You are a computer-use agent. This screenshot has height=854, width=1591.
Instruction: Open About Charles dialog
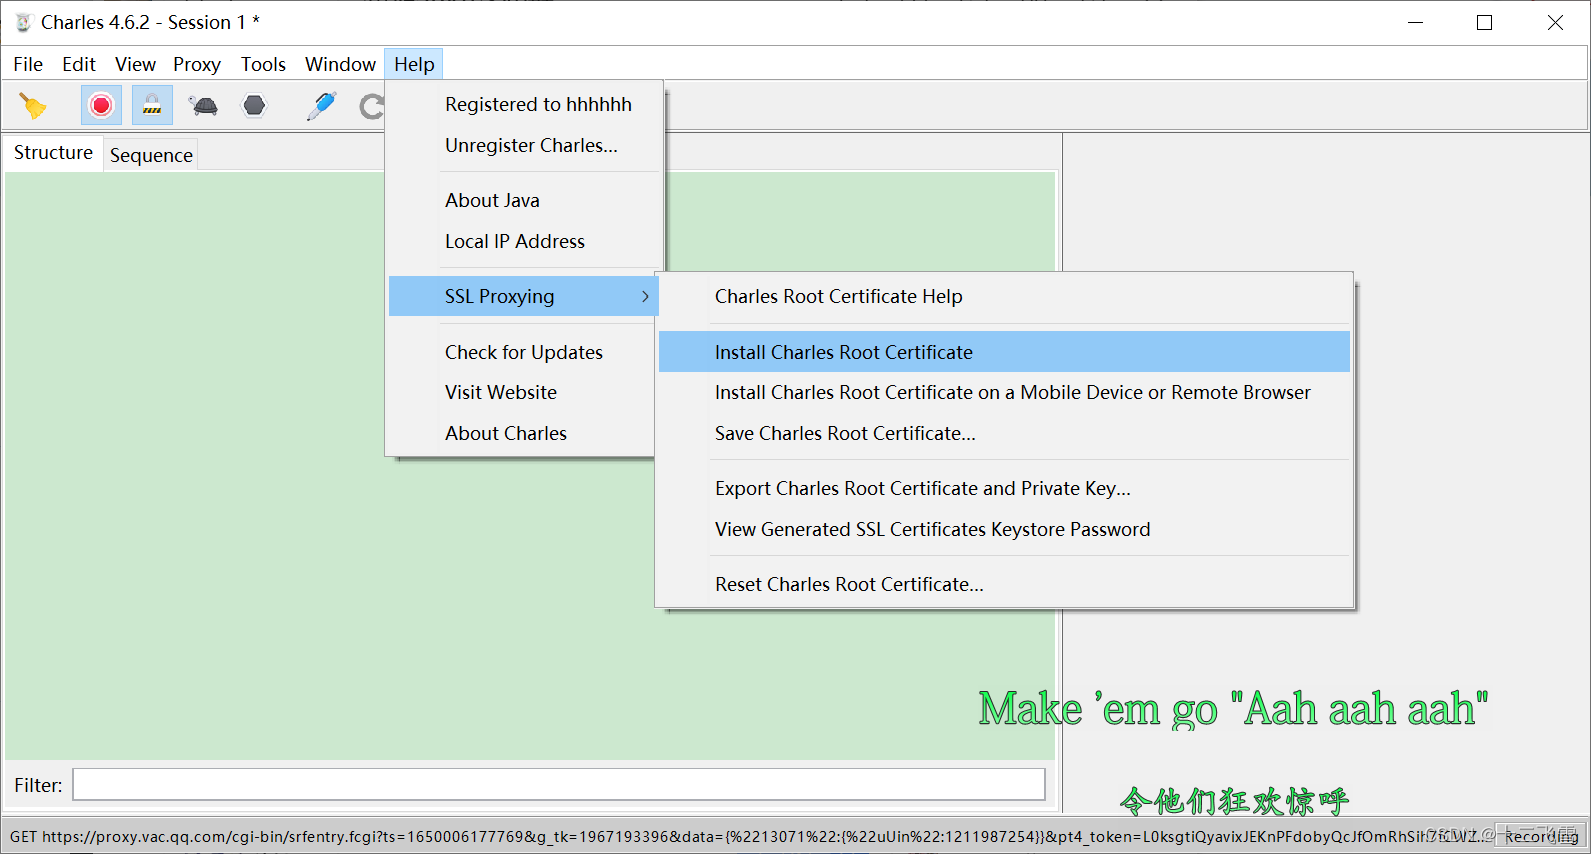click(506, 433)
